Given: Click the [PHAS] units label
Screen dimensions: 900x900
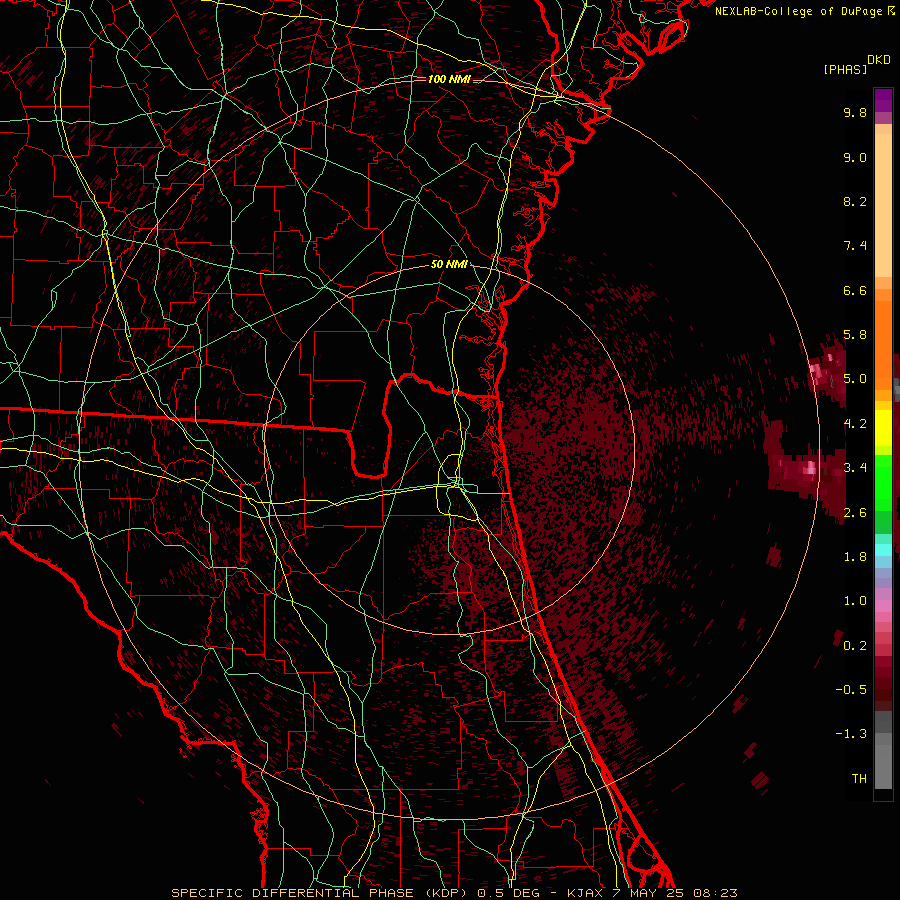Looking at the screenshot, I should 845,69.
